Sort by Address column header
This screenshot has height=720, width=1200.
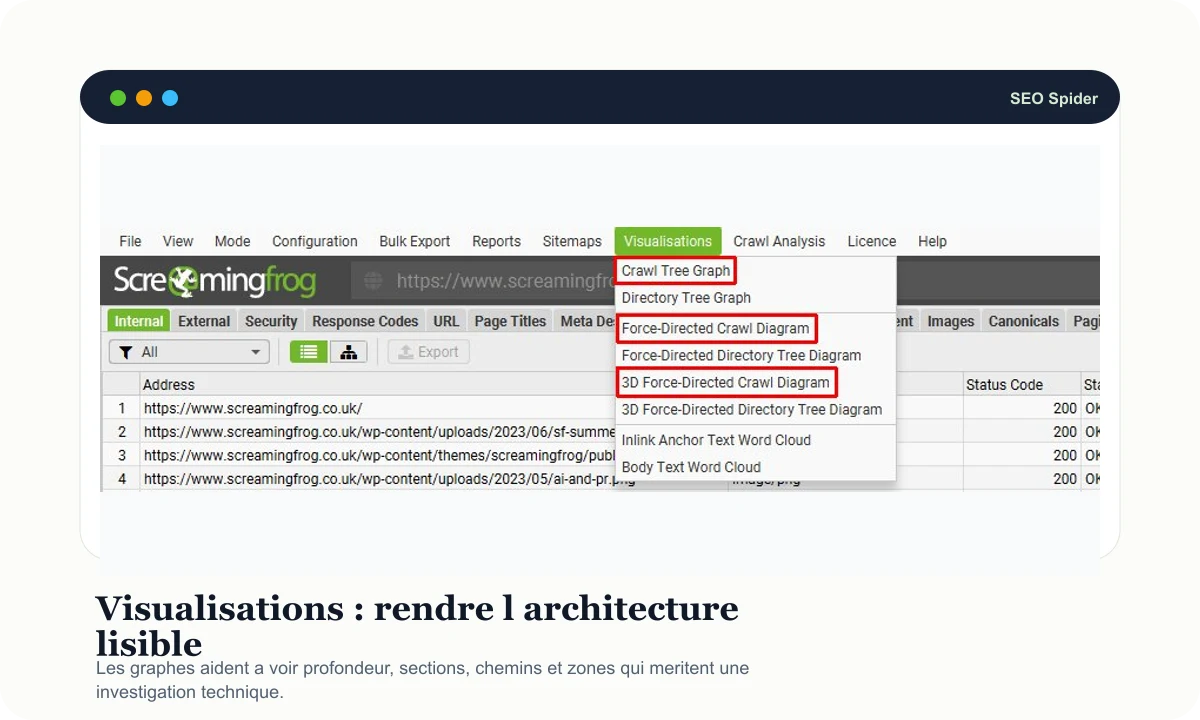169,384
